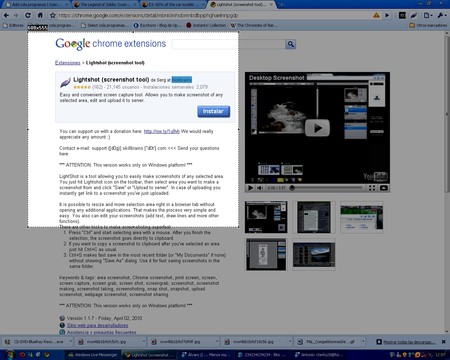450x360 pixels.
Task: Click the magnifier search button
Action: click(x=291, y=44)
